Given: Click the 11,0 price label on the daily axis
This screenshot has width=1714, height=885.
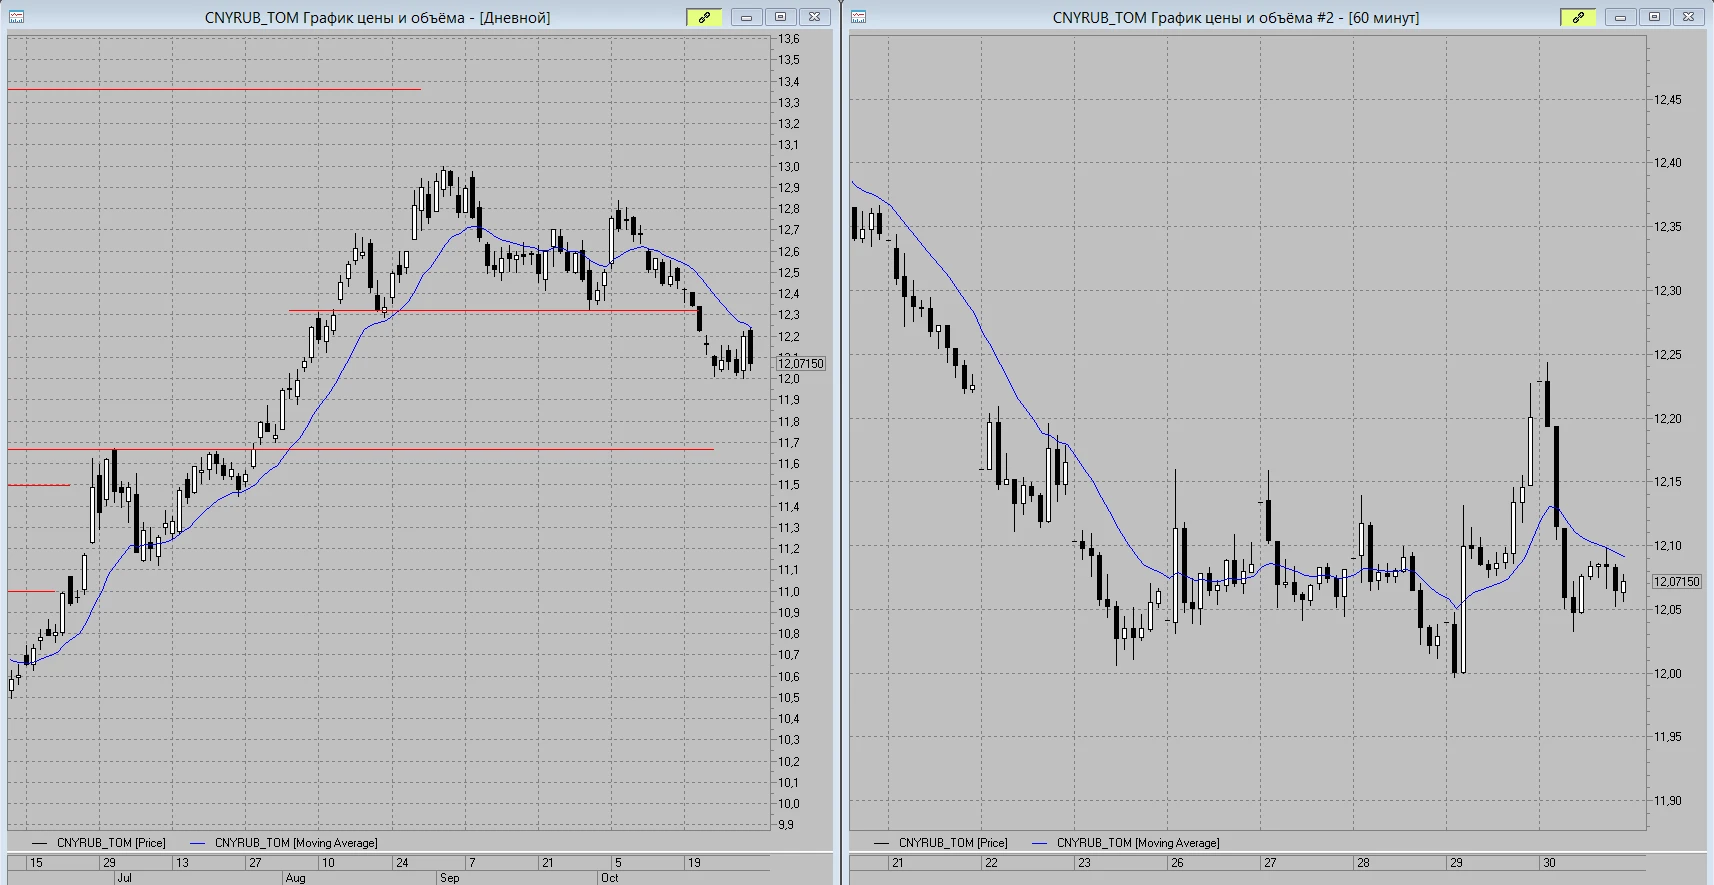Looking at the screenshot, I should 789,592.
